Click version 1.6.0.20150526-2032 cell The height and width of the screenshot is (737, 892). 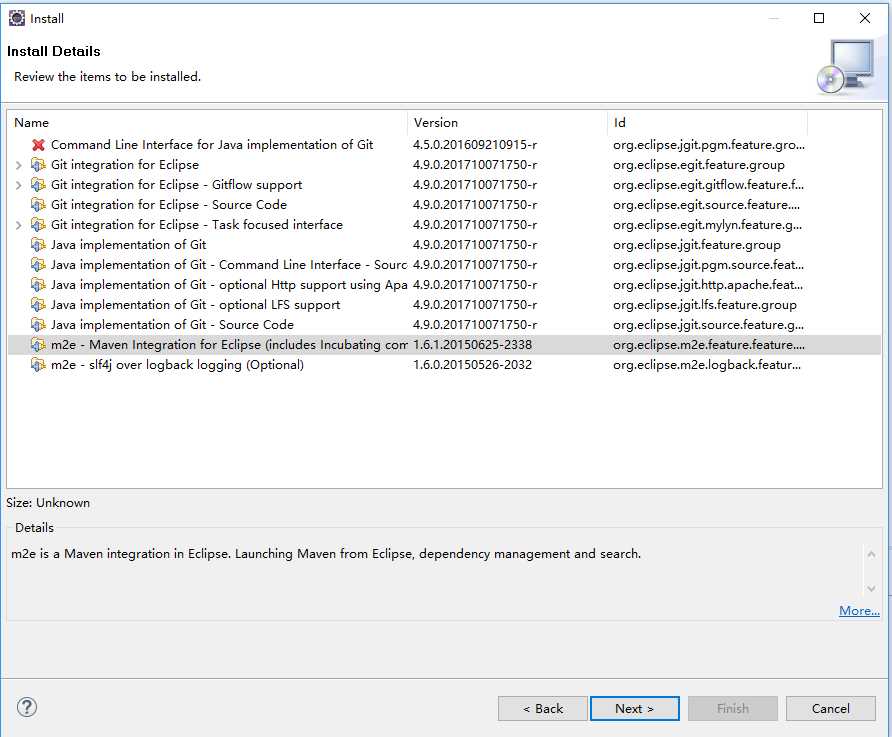point(473,365)
